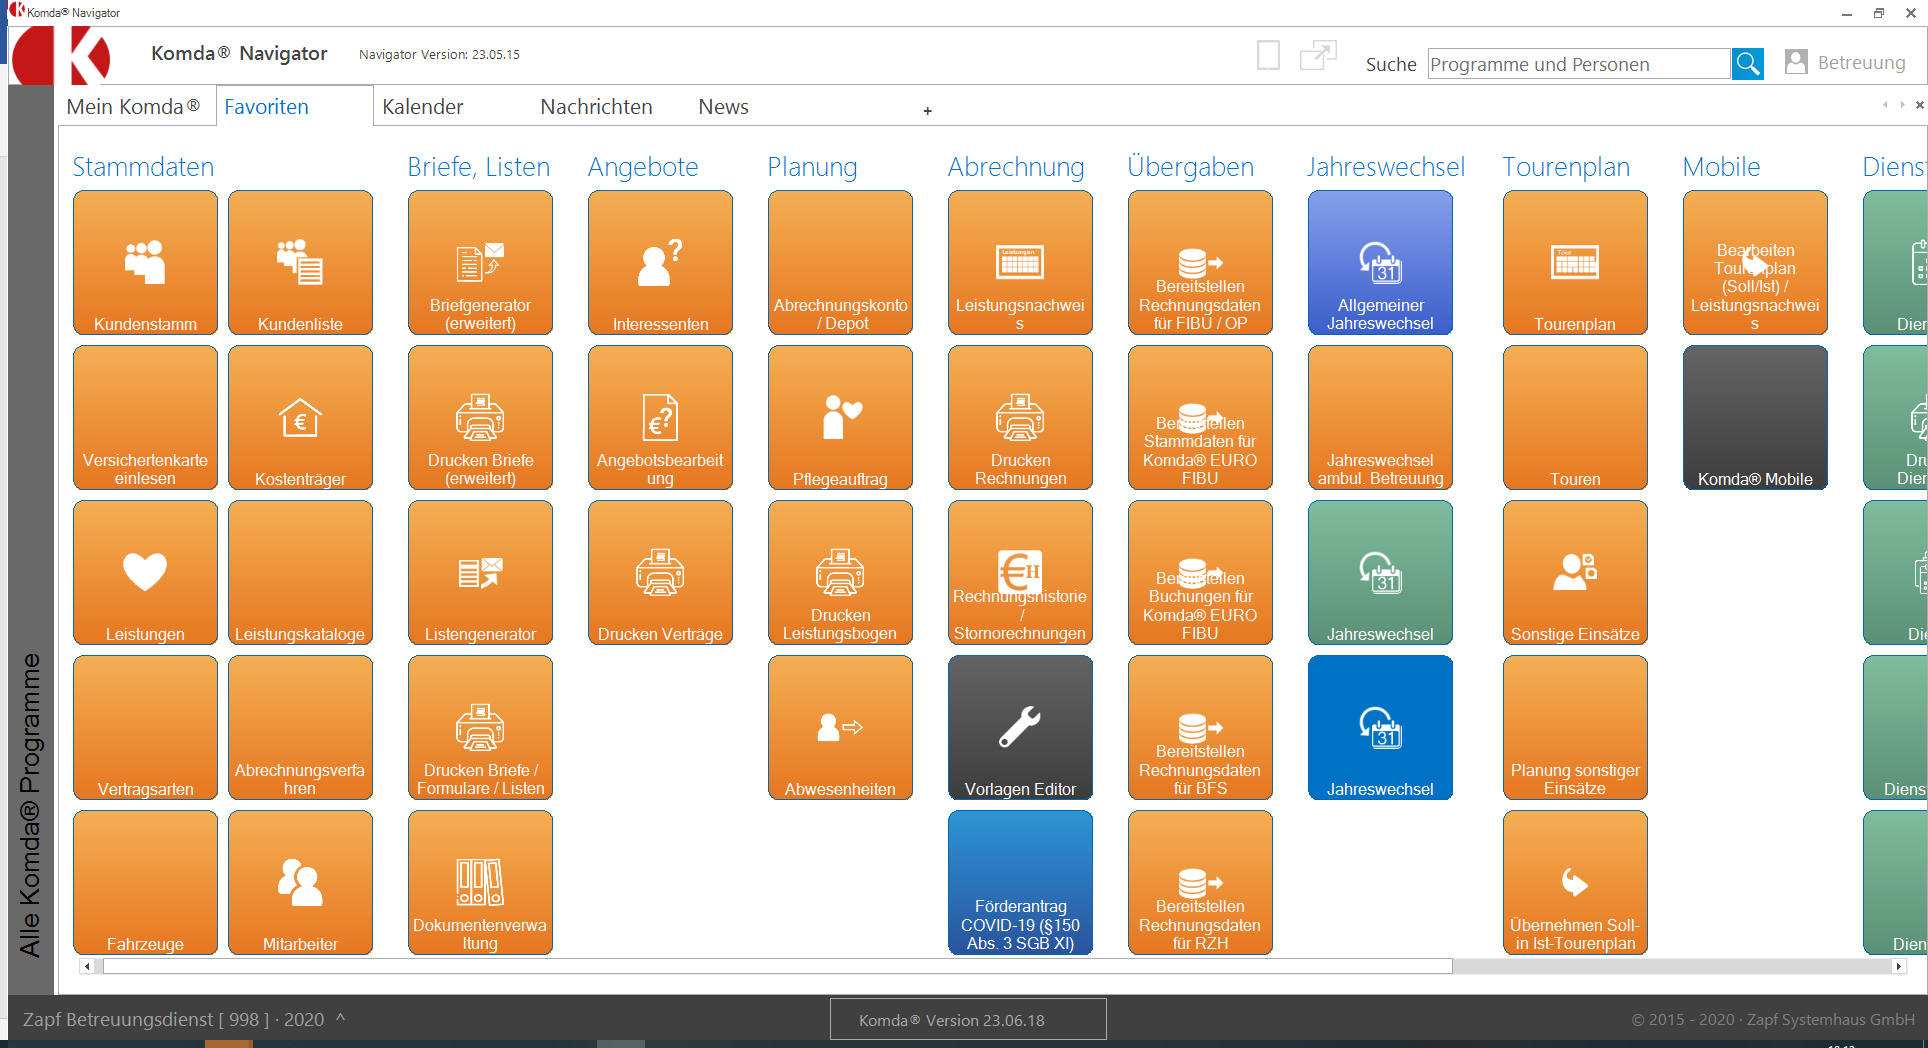Open the Dokumentenverwaltung tile

pyautogui.click(x=480, y=882)
